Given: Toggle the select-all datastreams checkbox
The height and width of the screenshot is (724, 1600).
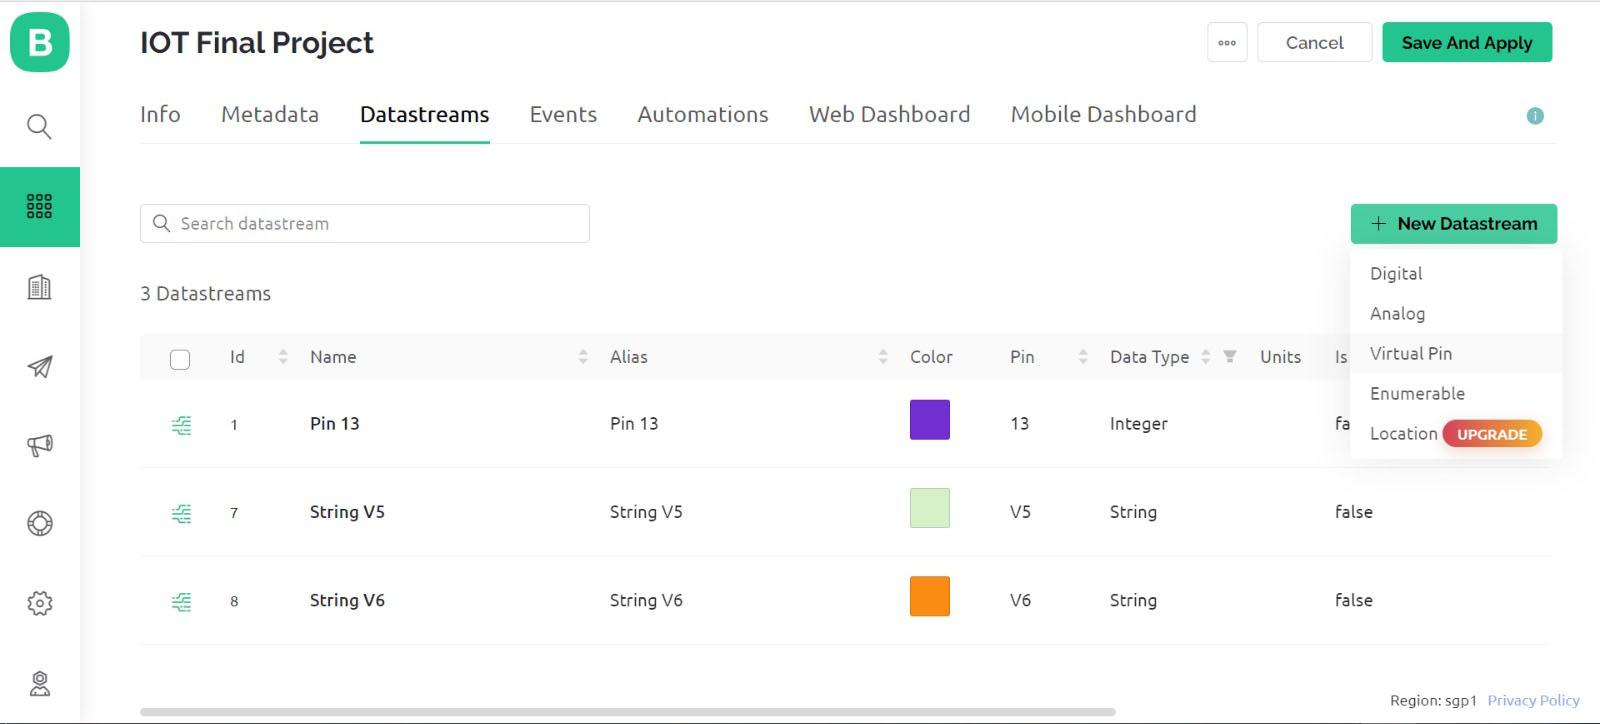Looking at the screenshot, I should pyautogui.click(x=180, y=359).
